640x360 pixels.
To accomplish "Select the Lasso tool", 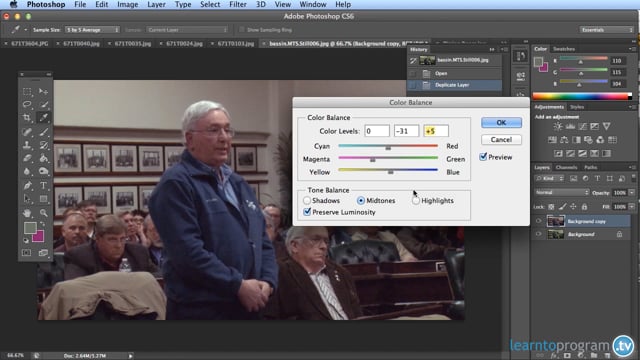I will 27,104.
